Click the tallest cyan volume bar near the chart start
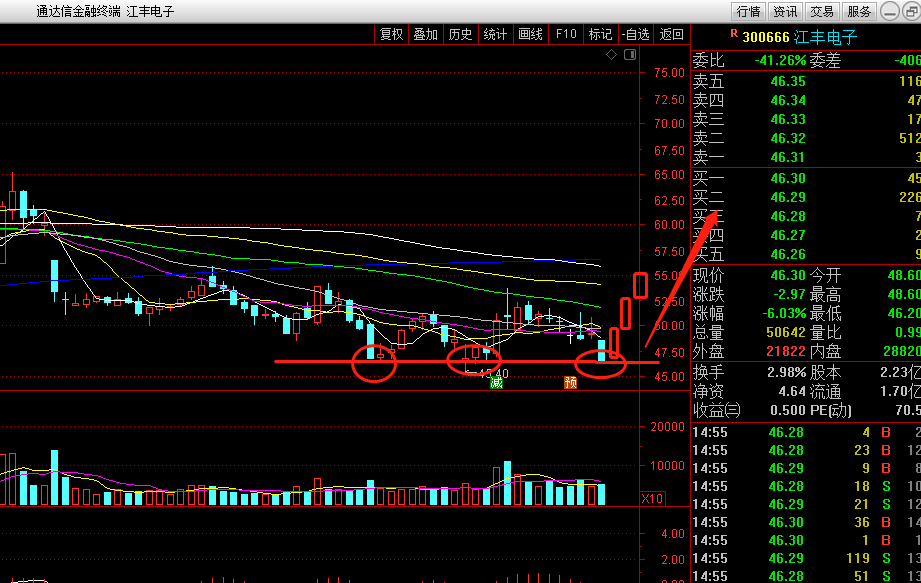Screen dimensions: 921x583 (x=55, y=477)
